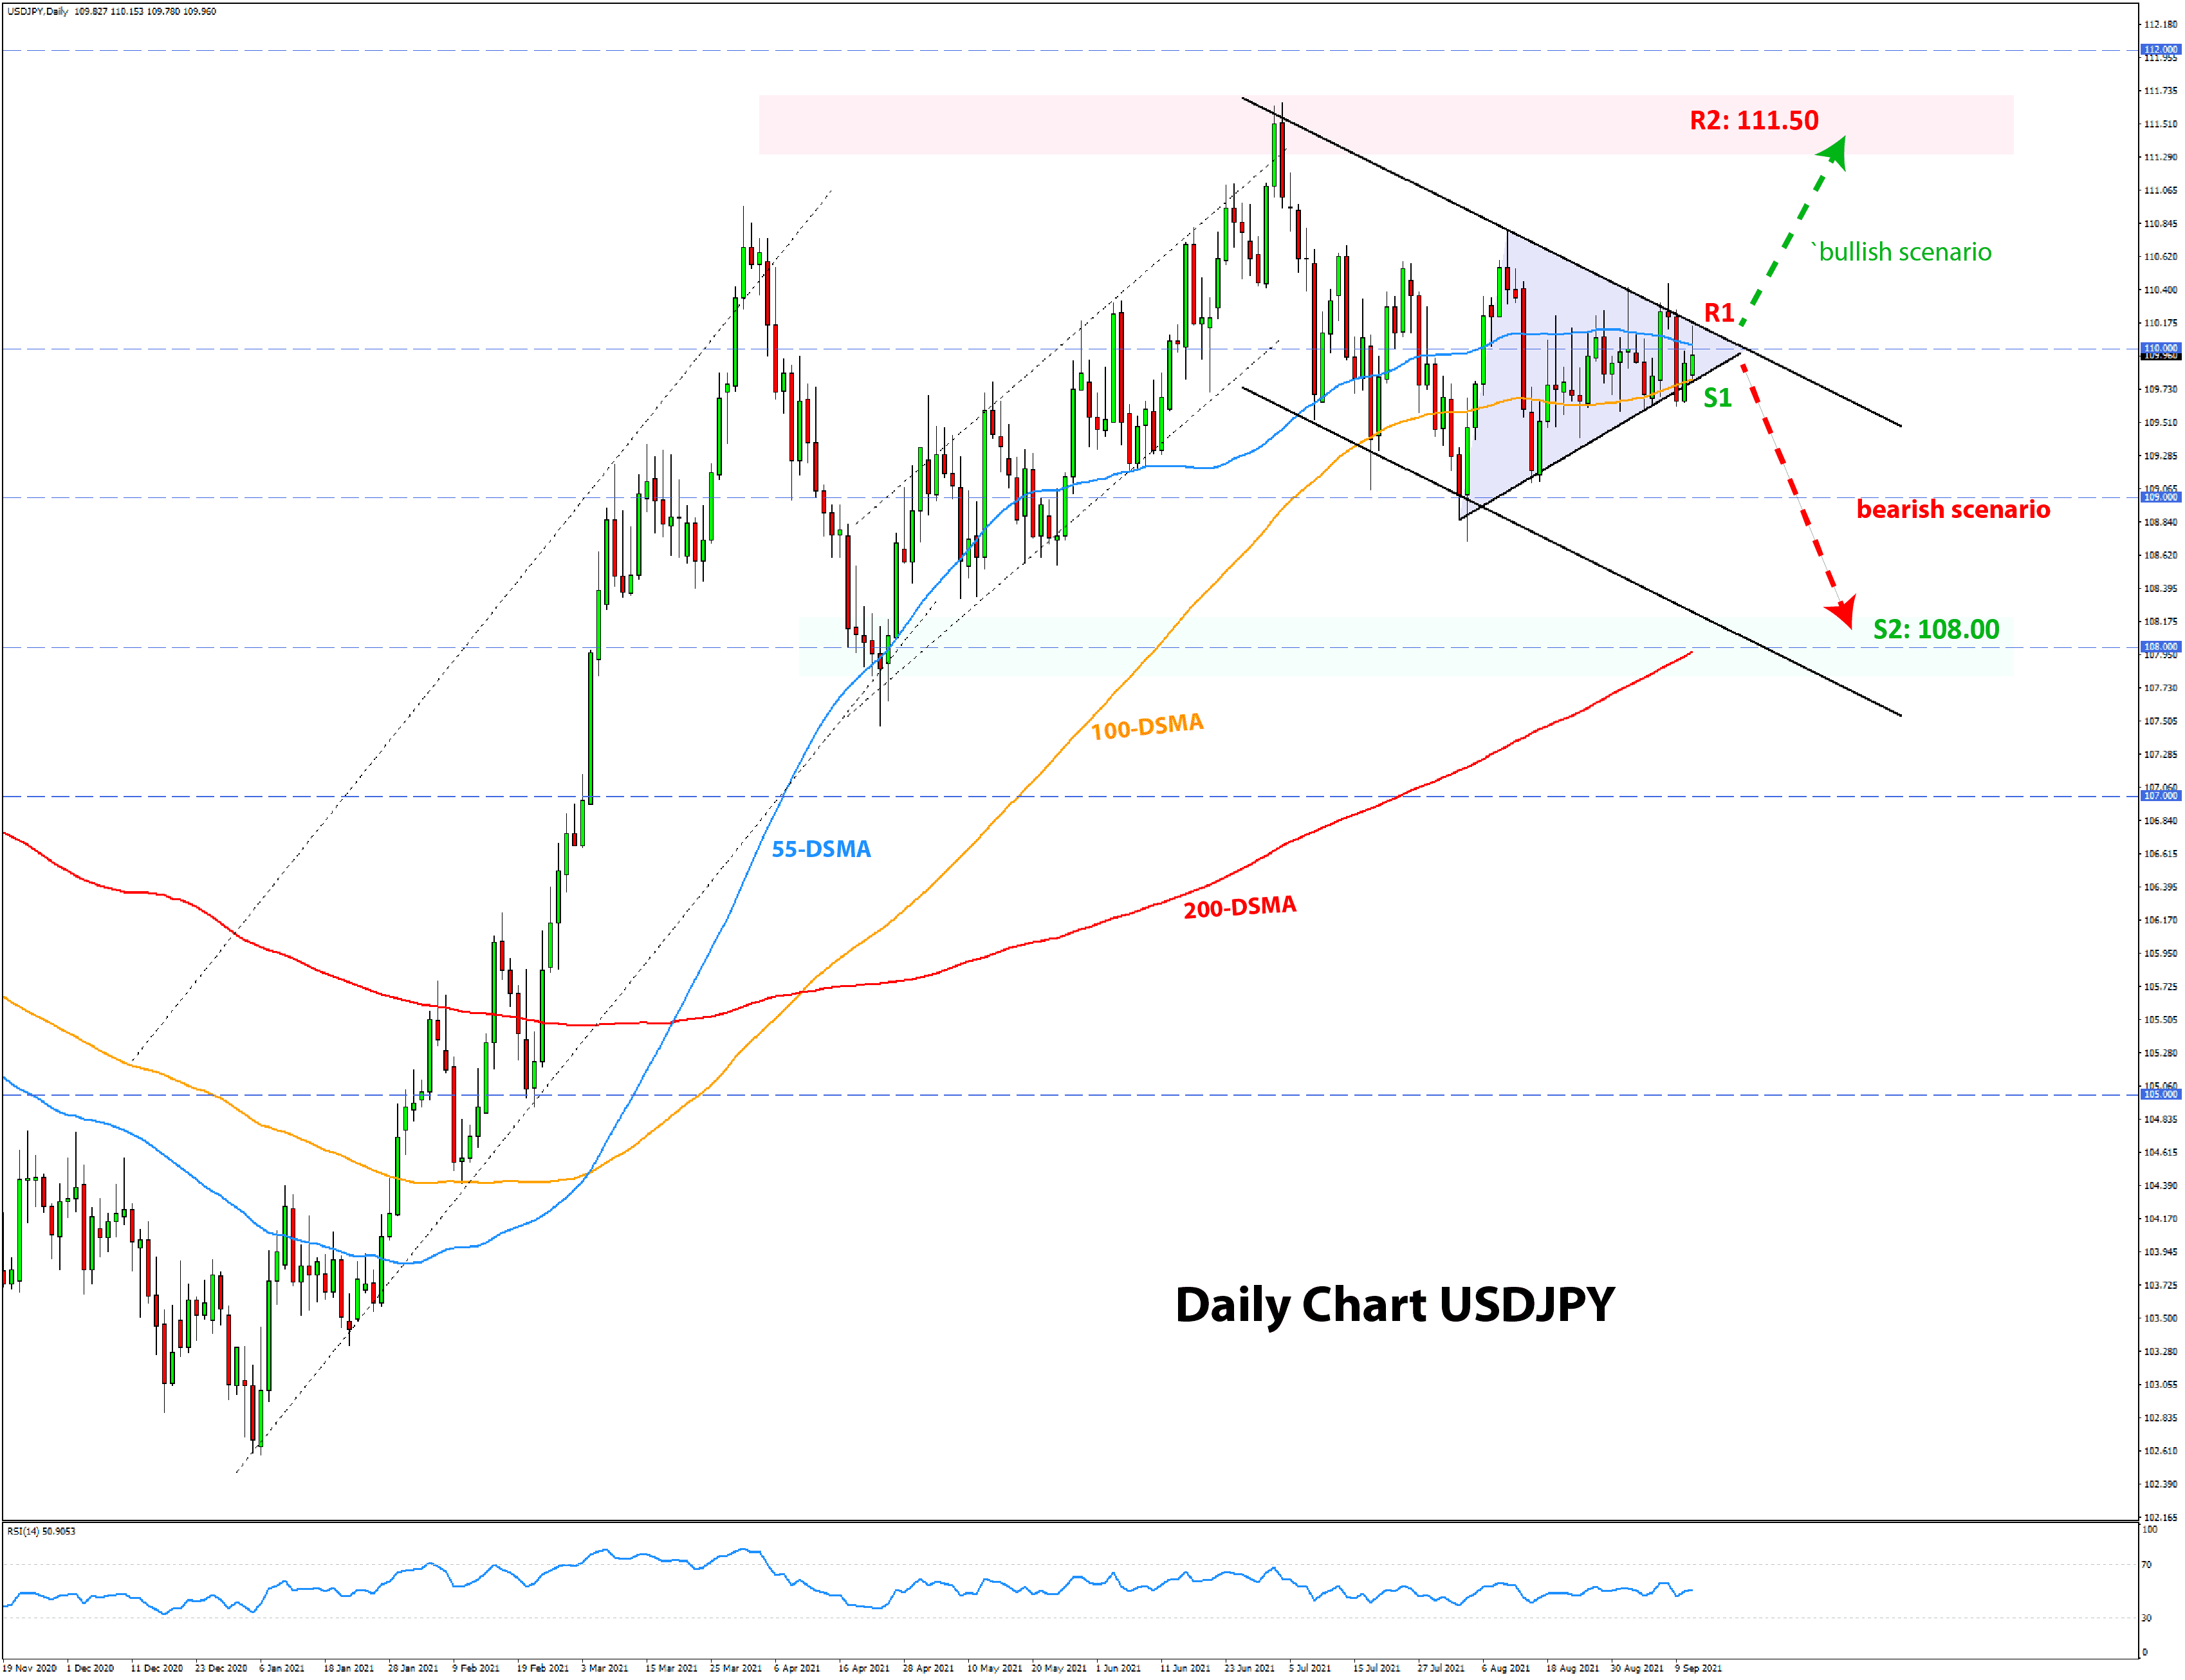Click the '23 Jun 2021' date label
This screenshot has width=2185, height=1680.
point(1249,1669)
